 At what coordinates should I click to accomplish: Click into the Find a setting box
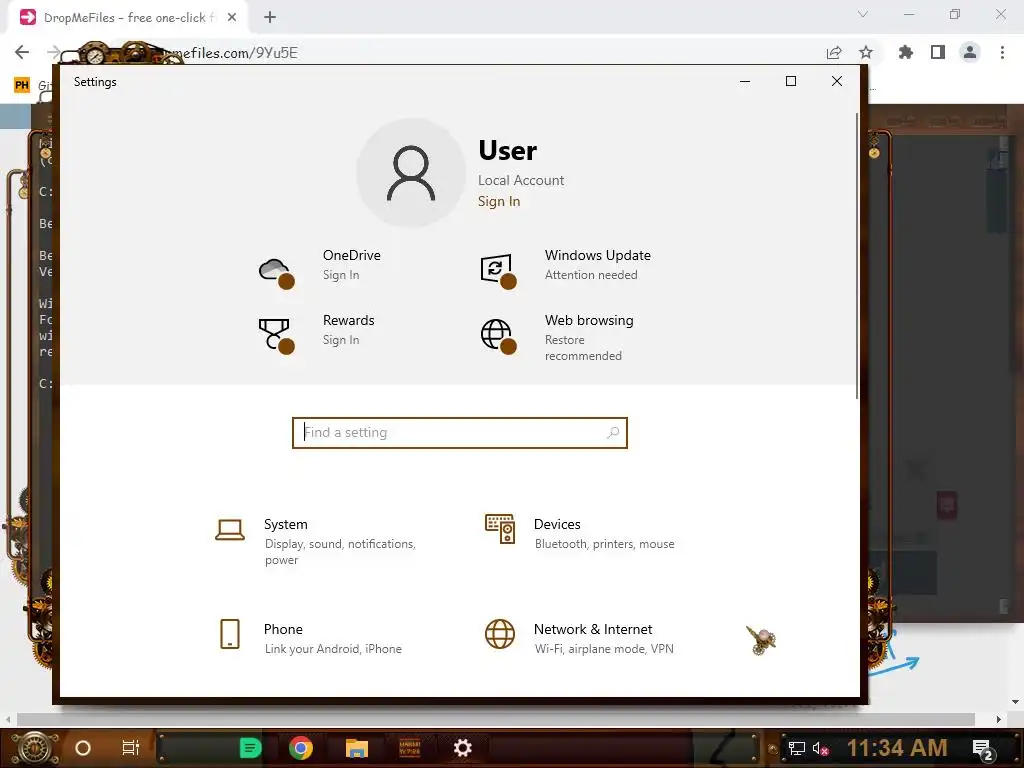click(459, 432)
